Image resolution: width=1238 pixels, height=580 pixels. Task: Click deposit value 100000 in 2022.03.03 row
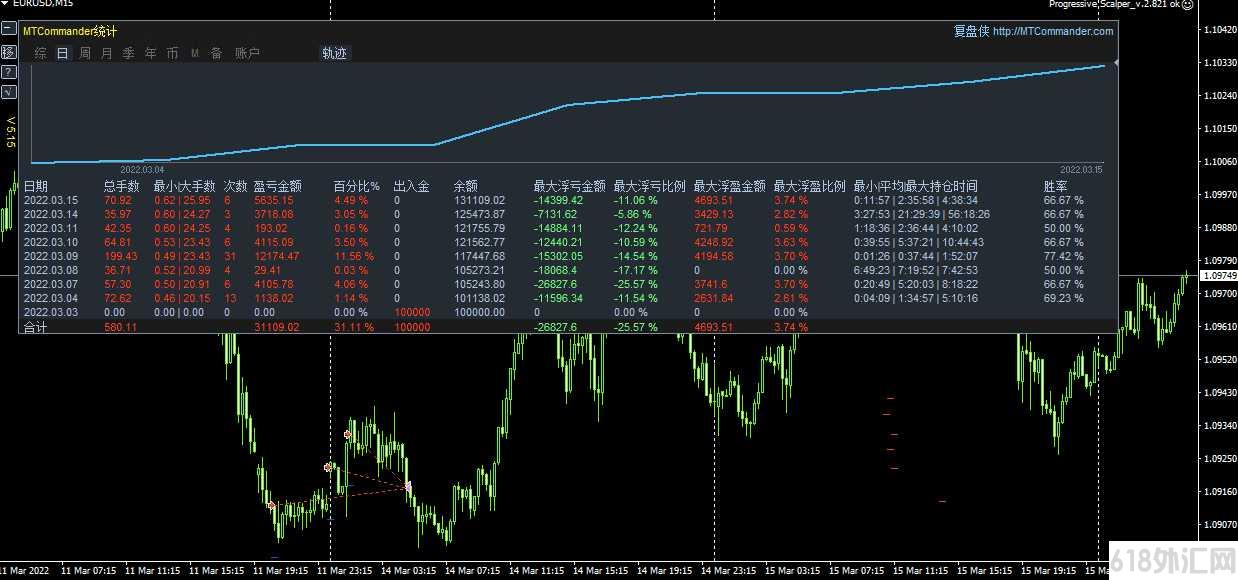click(412, 312)
